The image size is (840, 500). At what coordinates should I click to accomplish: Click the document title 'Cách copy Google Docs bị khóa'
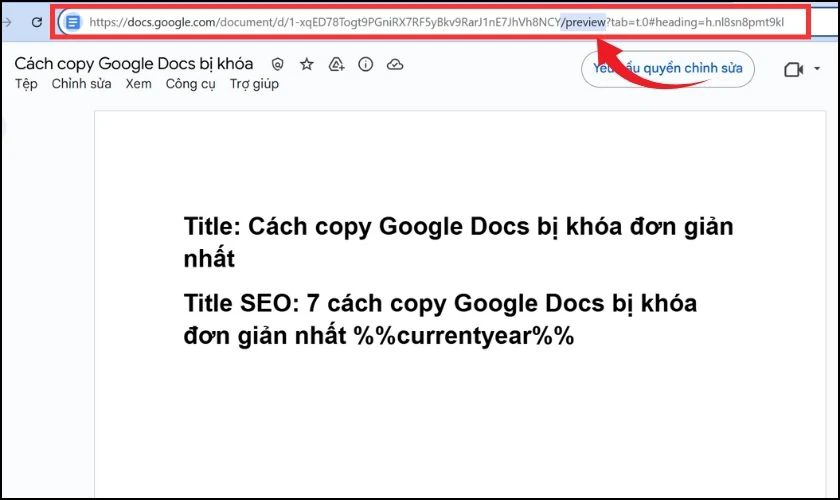pos(133,64)
